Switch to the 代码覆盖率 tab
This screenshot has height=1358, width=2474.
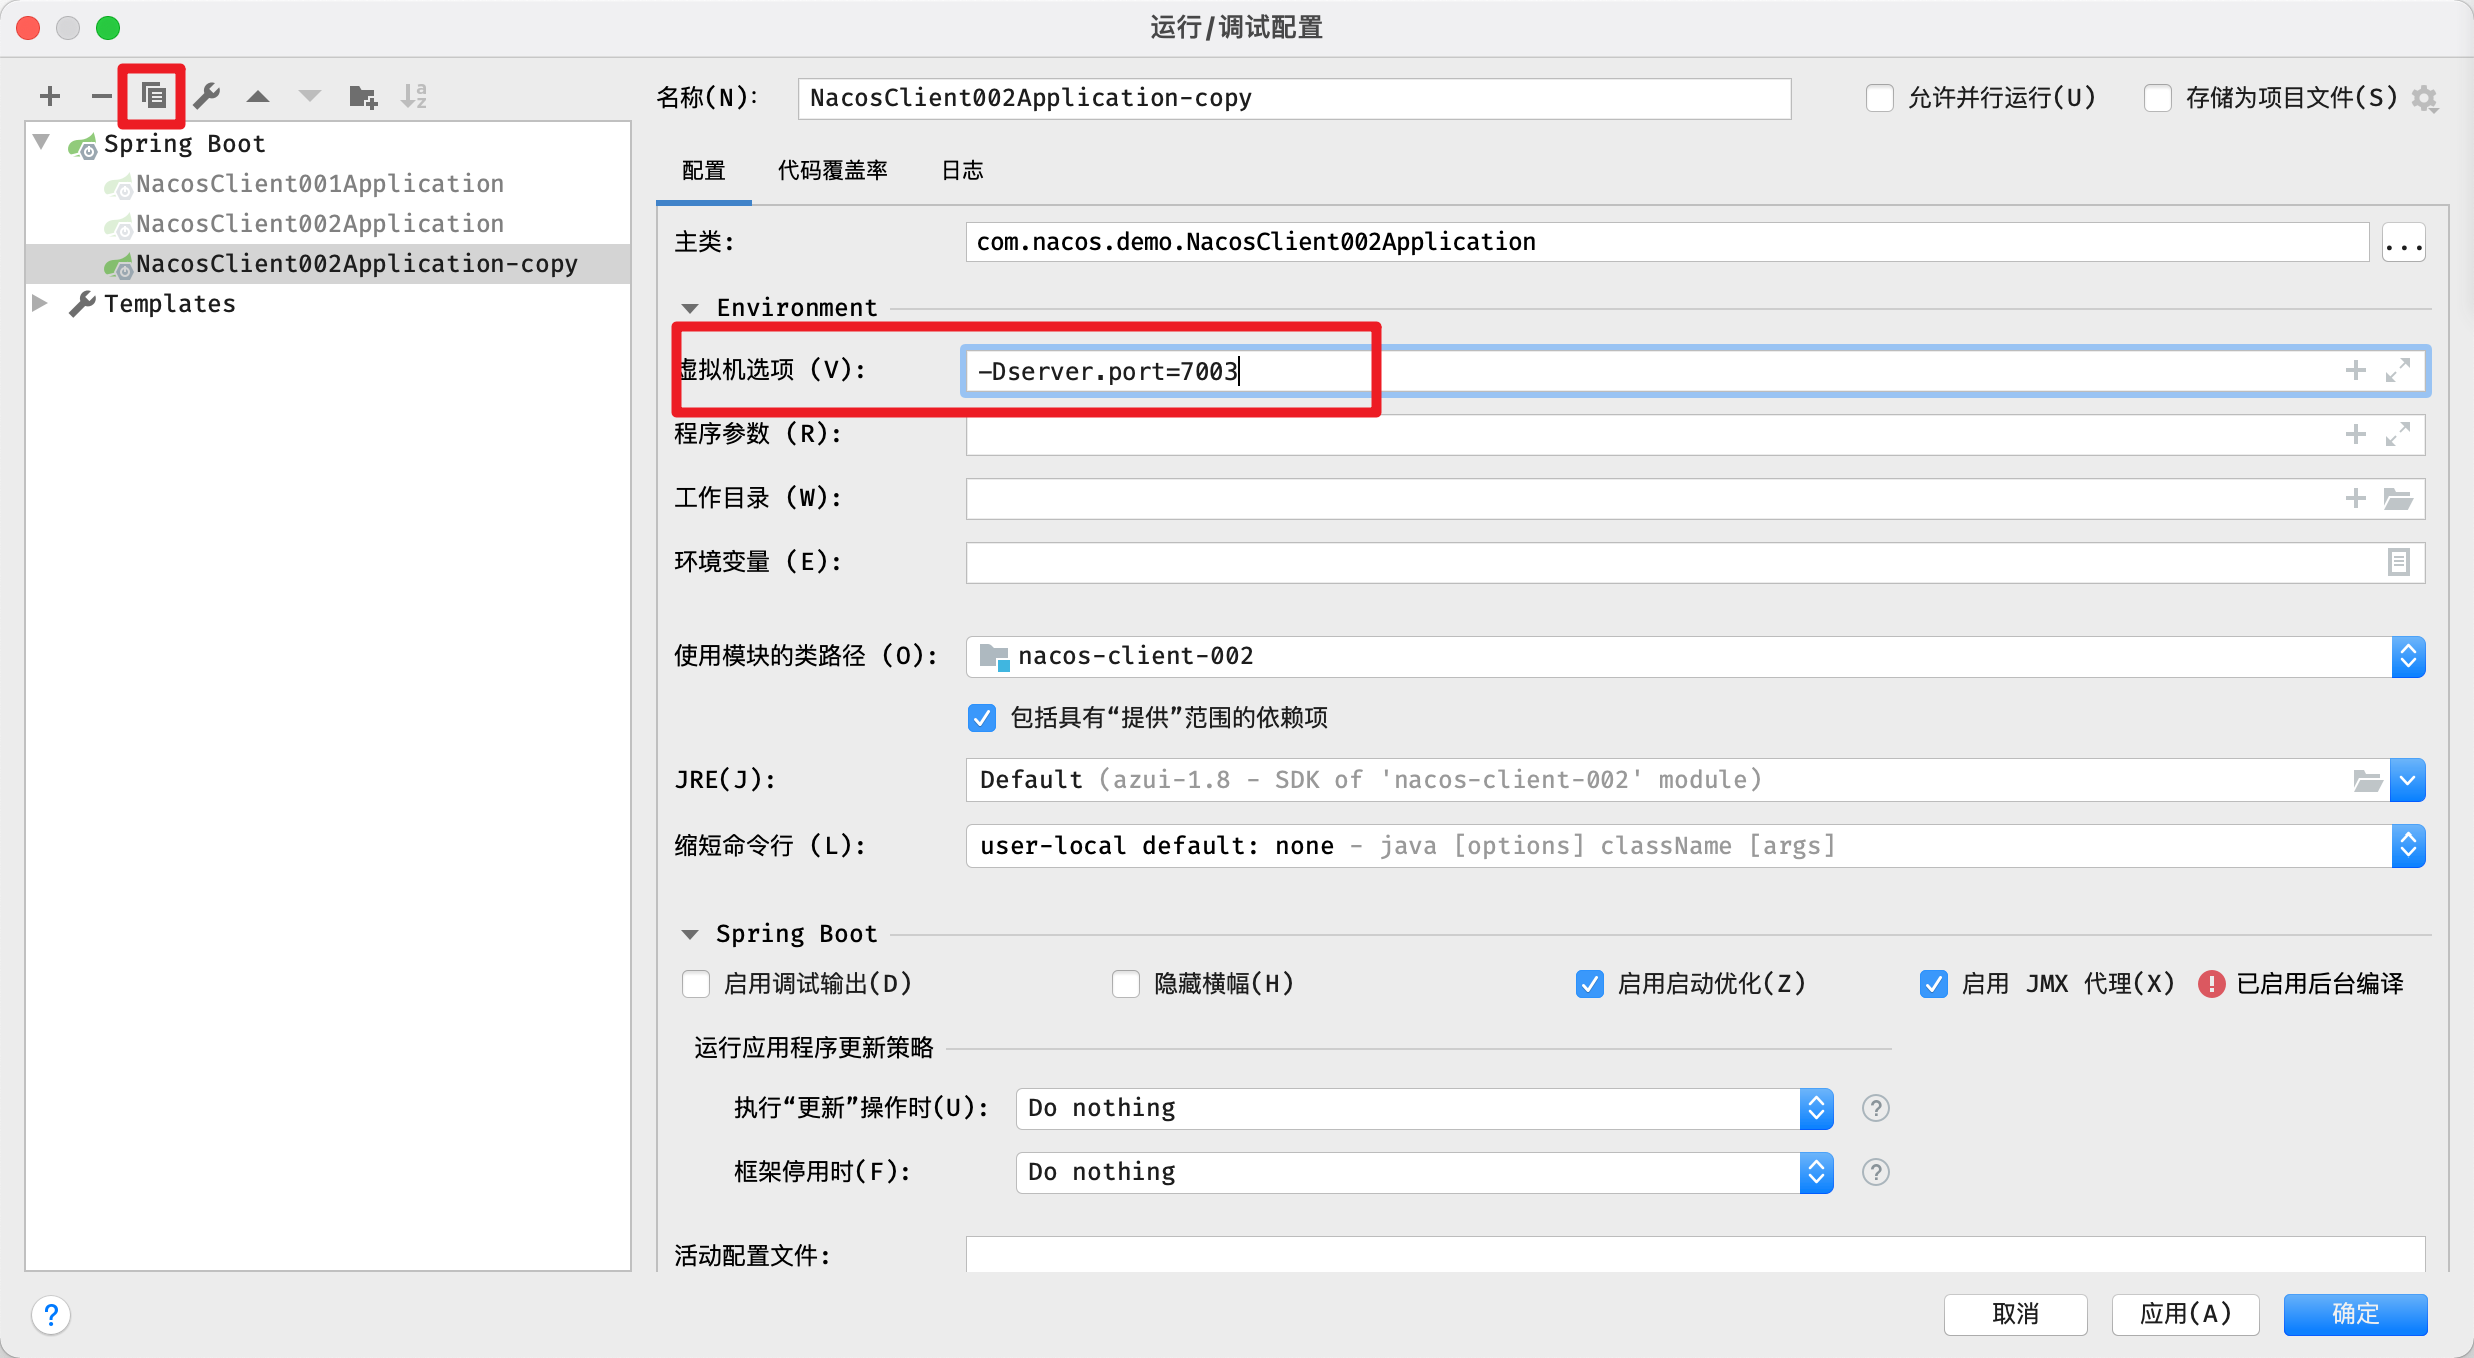click(833, 171)
